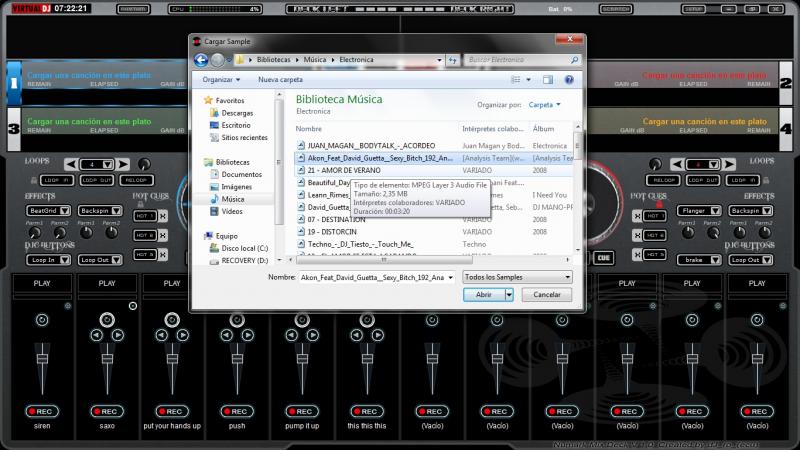Viewport: 800px width, 450px height.
Task: Click the Nombre file name input box
Action: coord(373,278)
